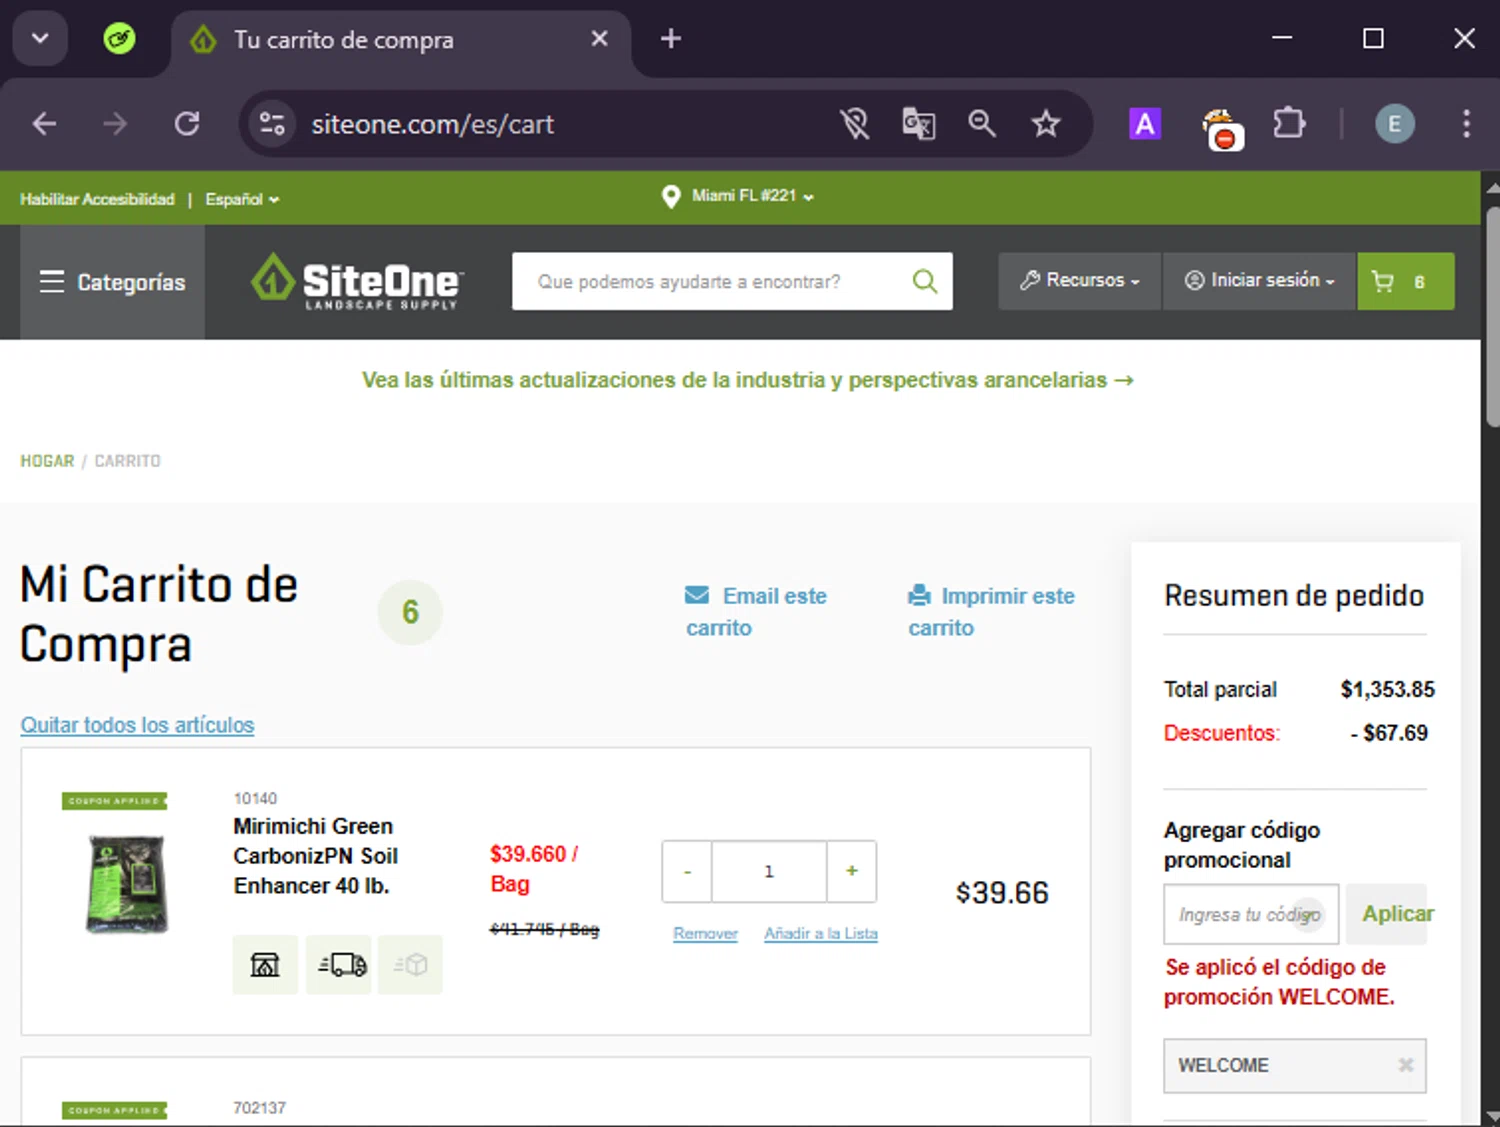The width and height of the screenshot is (1500, 1127).
Task: Click the green search magnifier icon
Action: coord(925,282)
